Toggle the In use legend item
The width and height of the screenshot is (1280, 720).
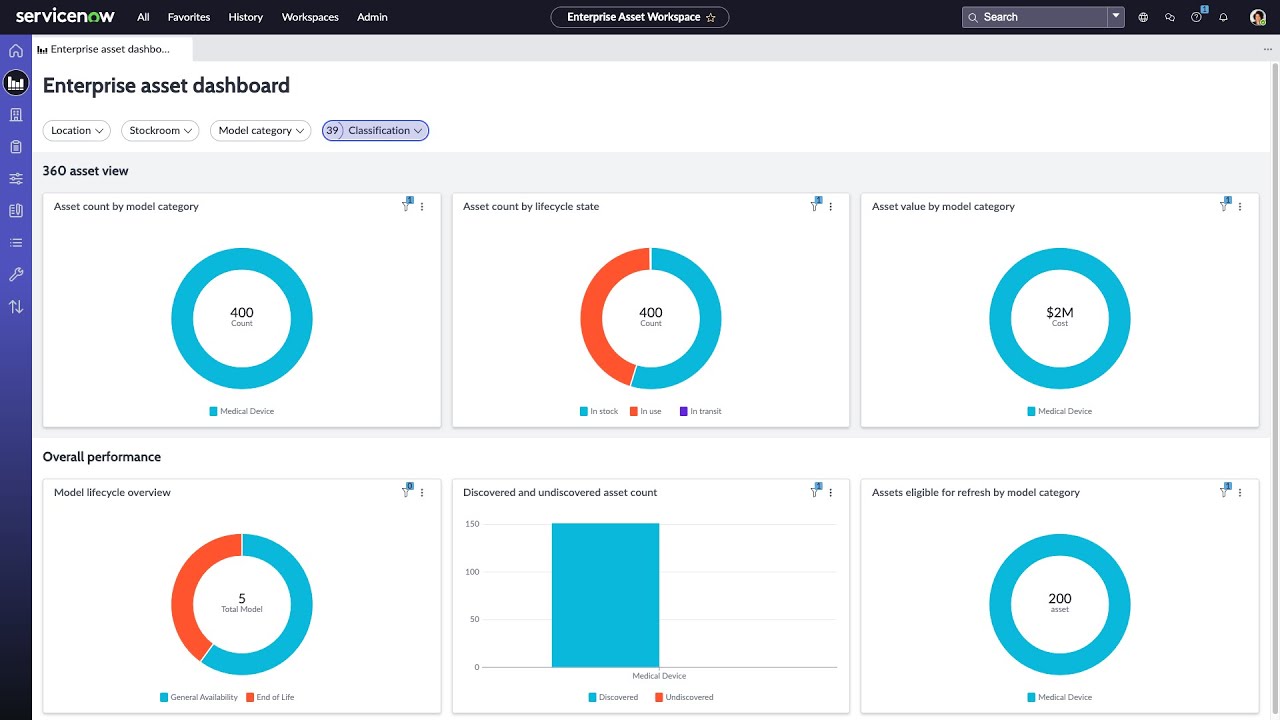coord(646,411)
